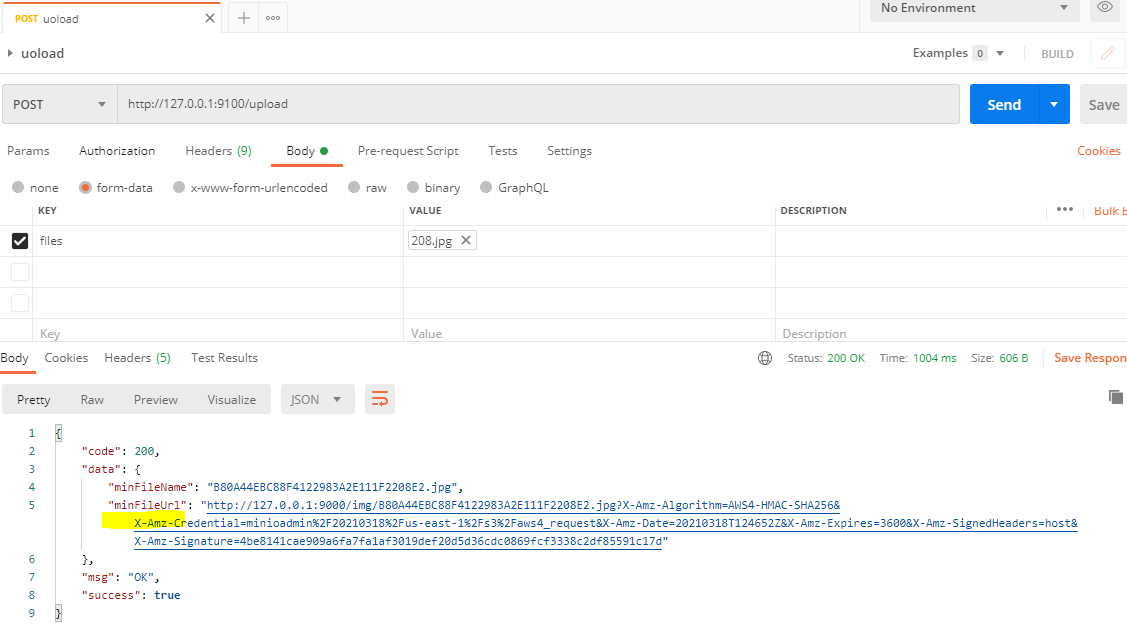Screen dimensions: 1127x639
Task: Open the Test Results tab in the response
Action: [x=224, y=357]
